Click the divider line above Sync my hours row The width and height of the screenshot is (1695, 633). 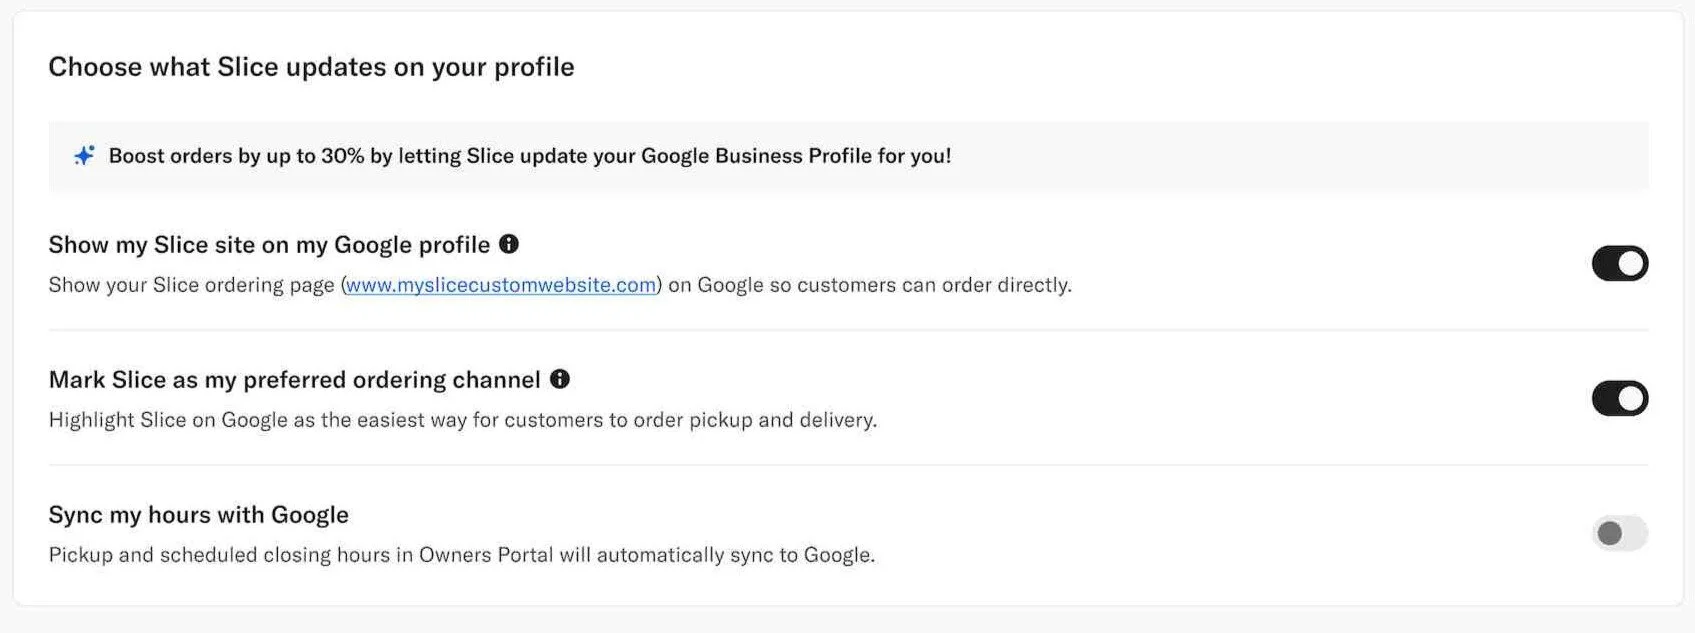coord(848,465)
